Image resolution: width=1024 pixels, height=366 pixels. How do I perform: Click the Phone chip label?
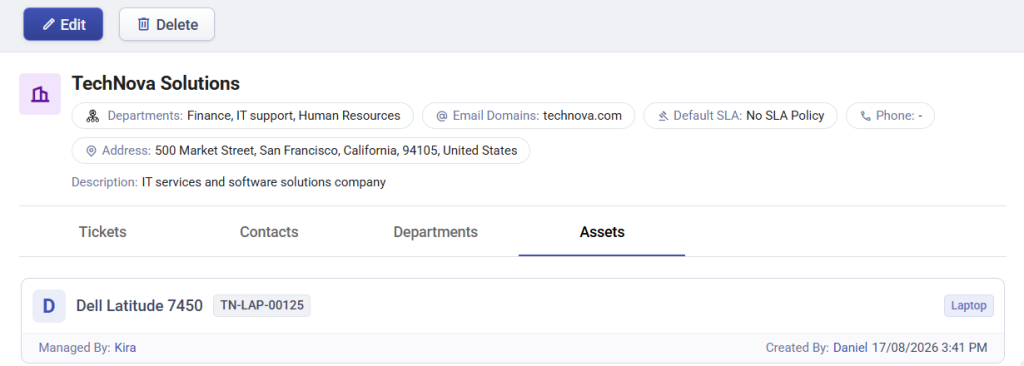[x=895, y=116]
